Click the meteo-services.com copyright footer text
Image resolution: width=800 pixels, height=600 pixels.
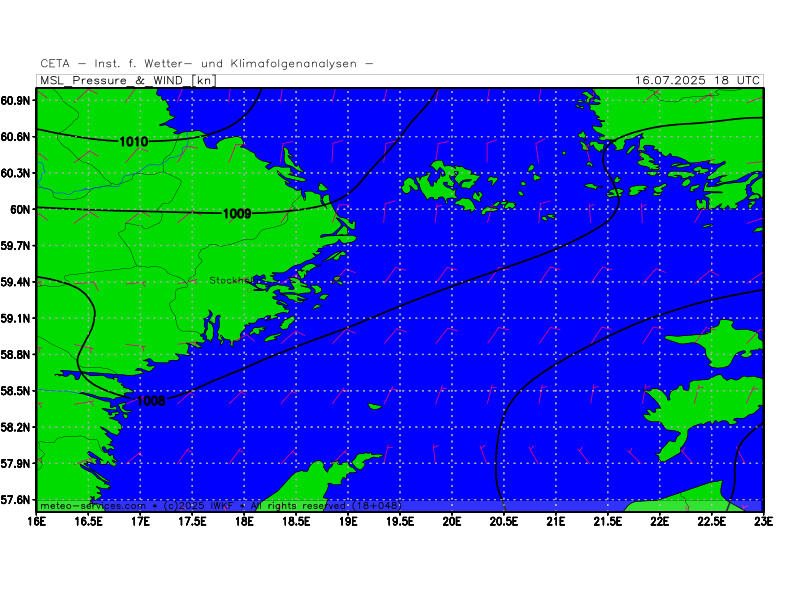click(x=221, y=506)
